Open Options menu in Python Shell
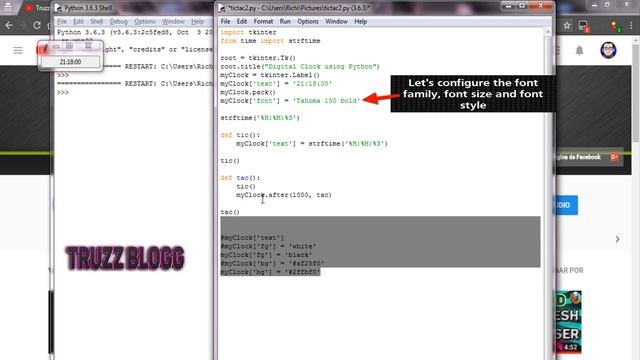The width and height of the screenshot is (640, 360). click(145, 21)
